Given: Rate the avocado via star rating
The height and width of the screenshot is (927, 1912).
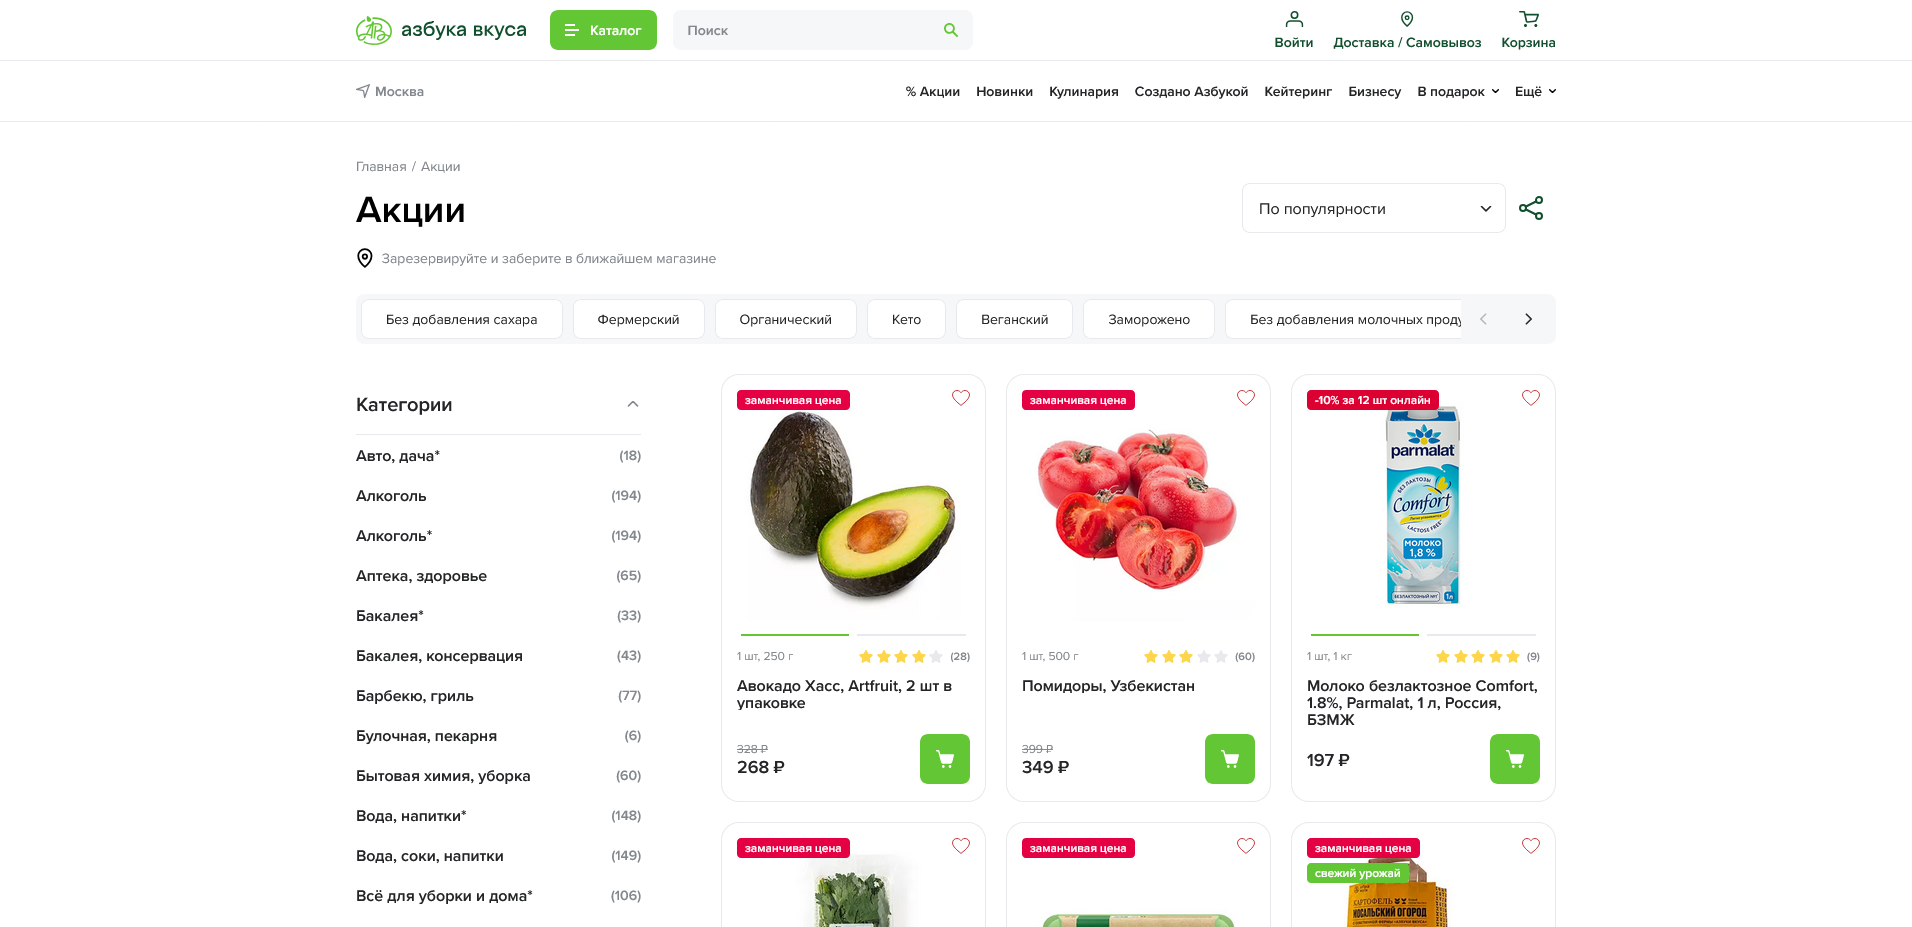Looking at the screenshot, I should 900,657.
